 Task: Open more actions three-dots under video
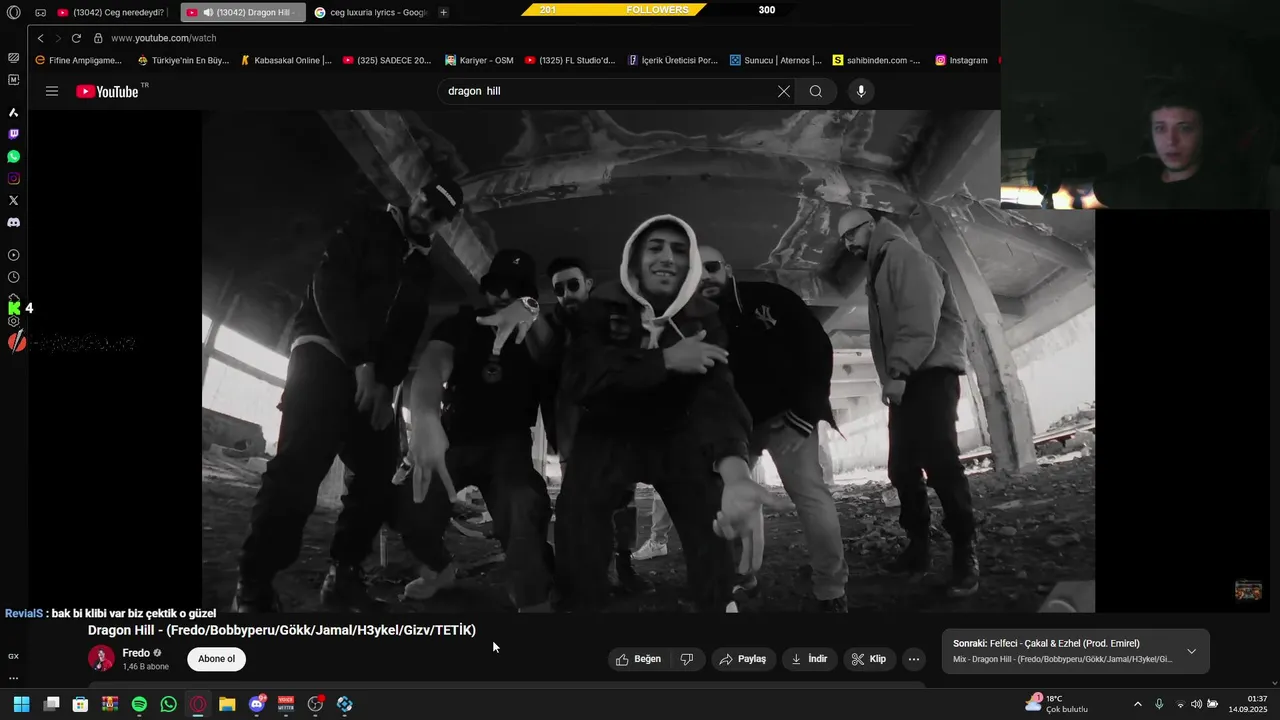click(x=913, y=659)
